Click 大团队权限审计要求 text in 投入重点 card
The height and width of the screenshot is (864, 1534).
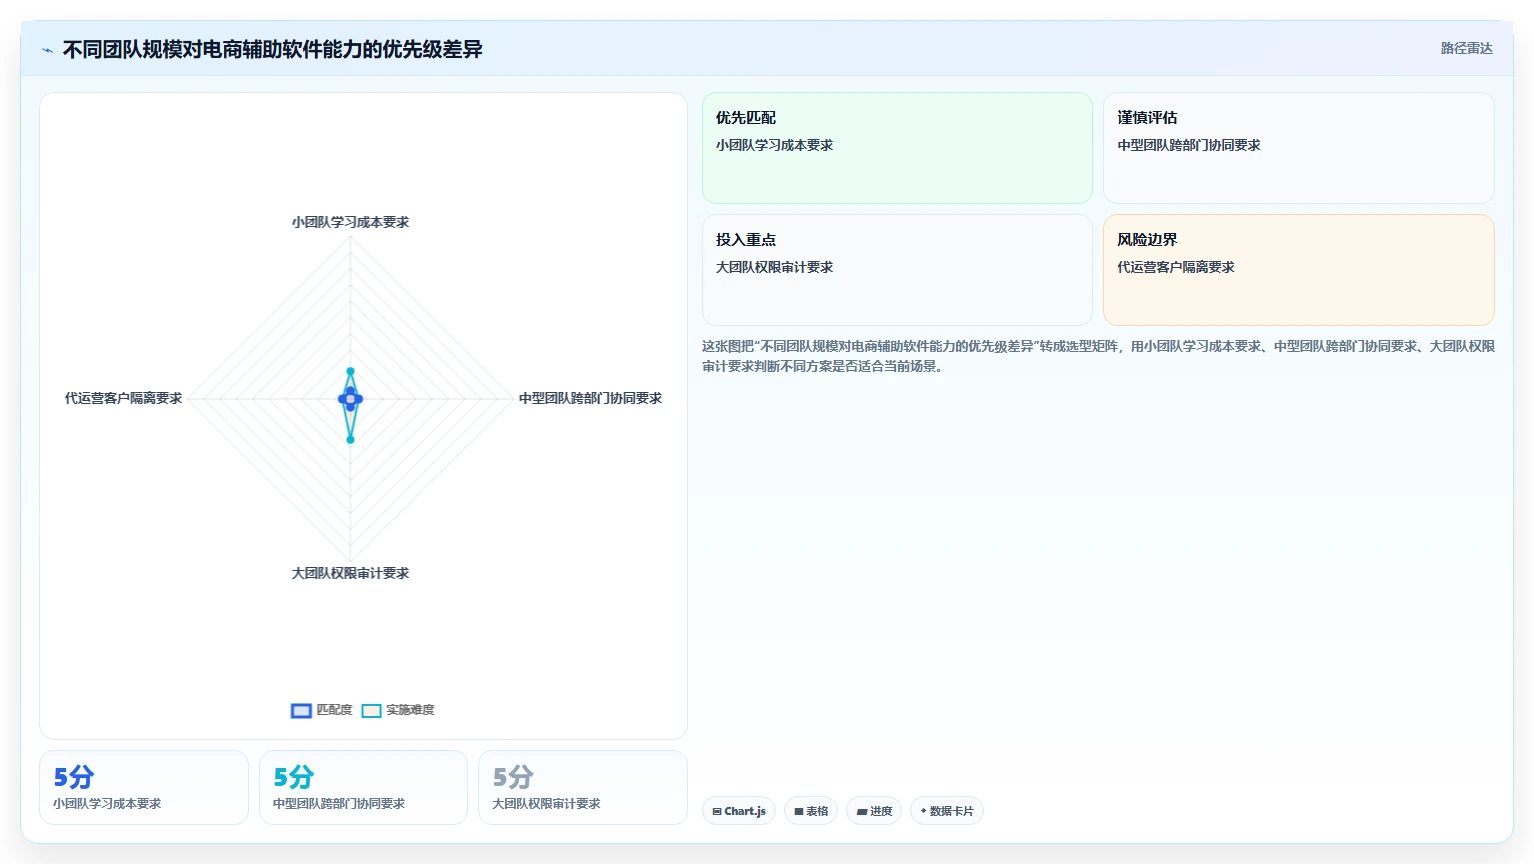[x=774, y=267]
